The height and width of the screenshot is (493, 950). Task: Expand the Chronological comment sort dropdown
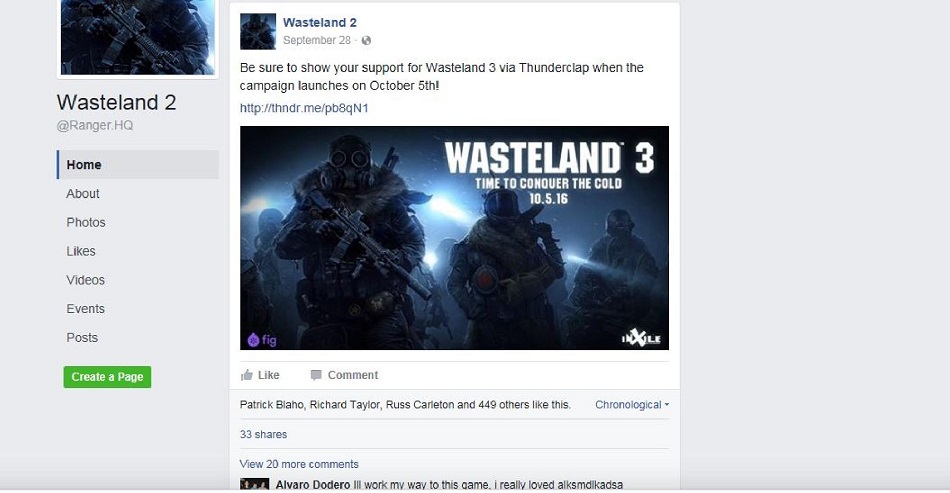[x=632, y=405]
